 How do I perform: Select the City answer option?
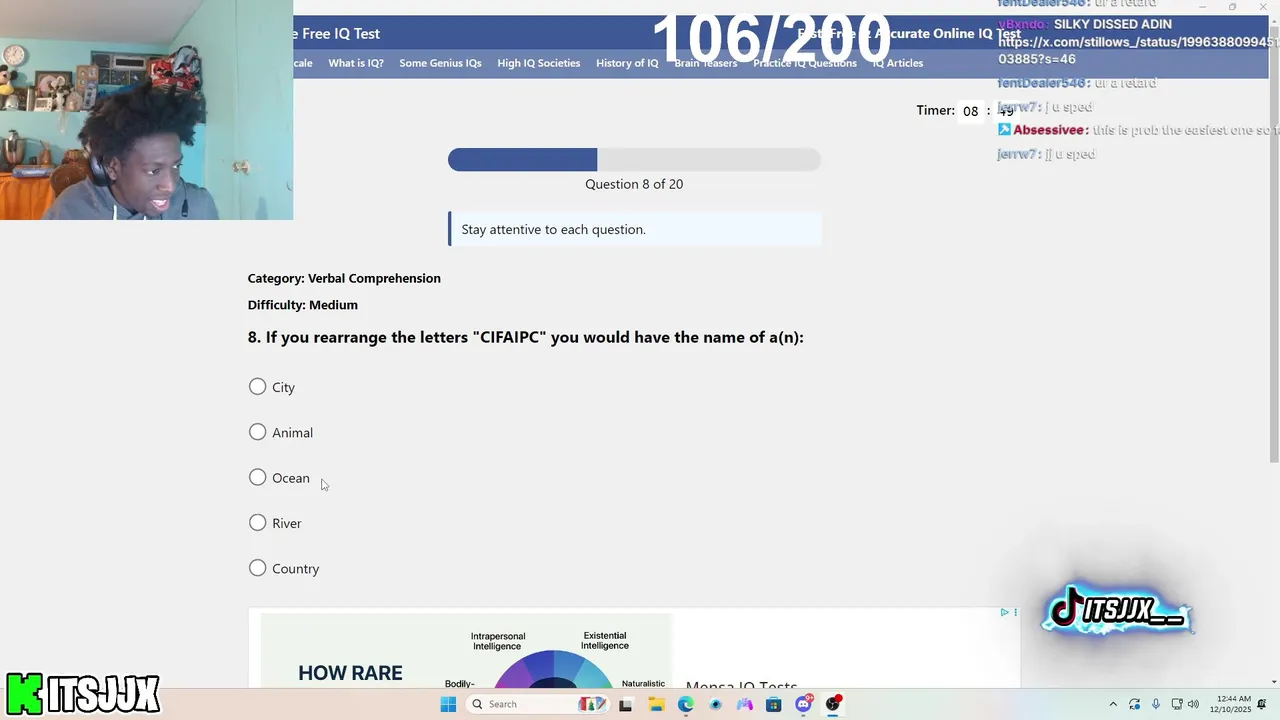click(x=257, y=387)
